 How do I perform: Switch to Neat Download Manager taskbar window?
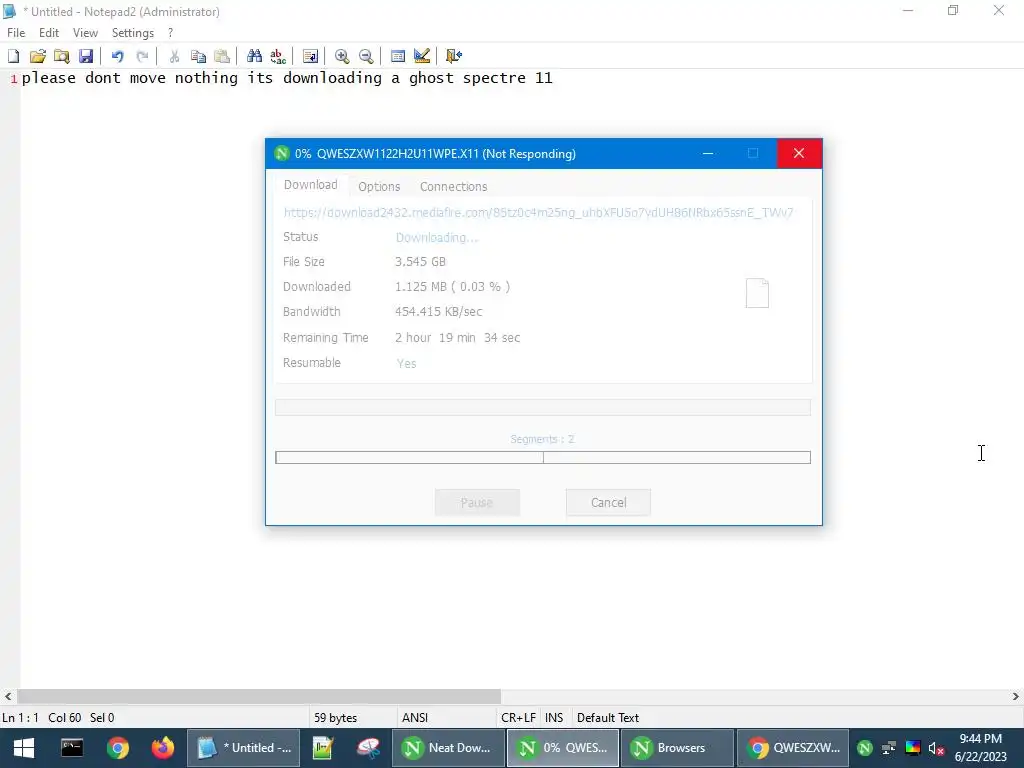[448, 748]
